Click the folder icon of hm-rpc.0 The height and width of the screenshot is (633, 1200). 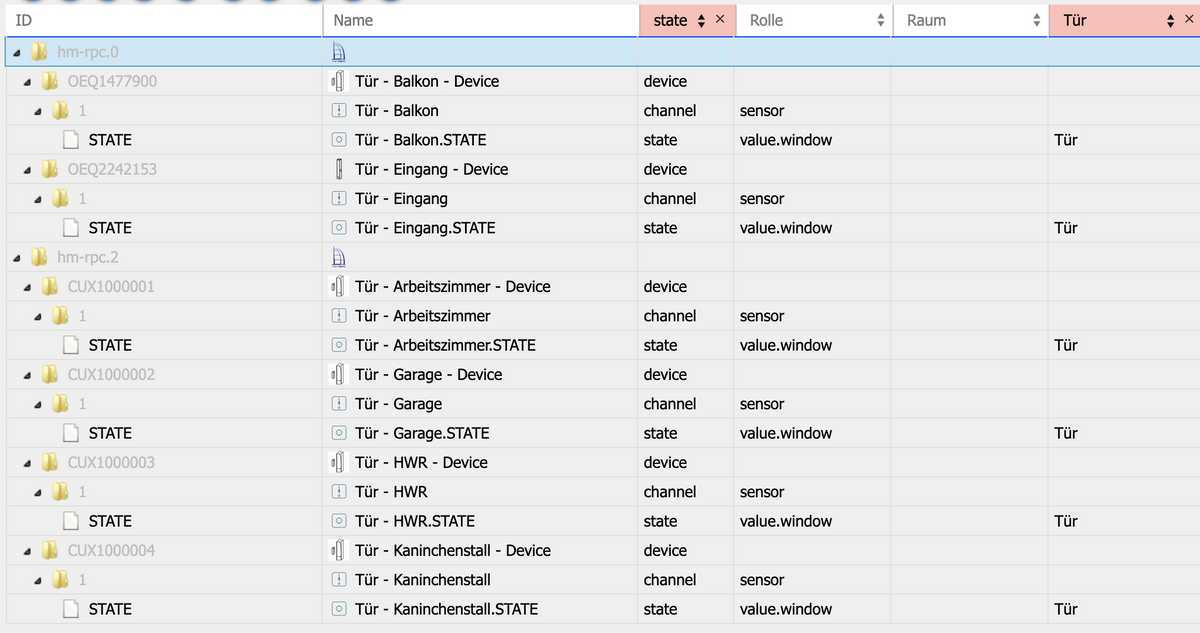[x=39, y=52]
